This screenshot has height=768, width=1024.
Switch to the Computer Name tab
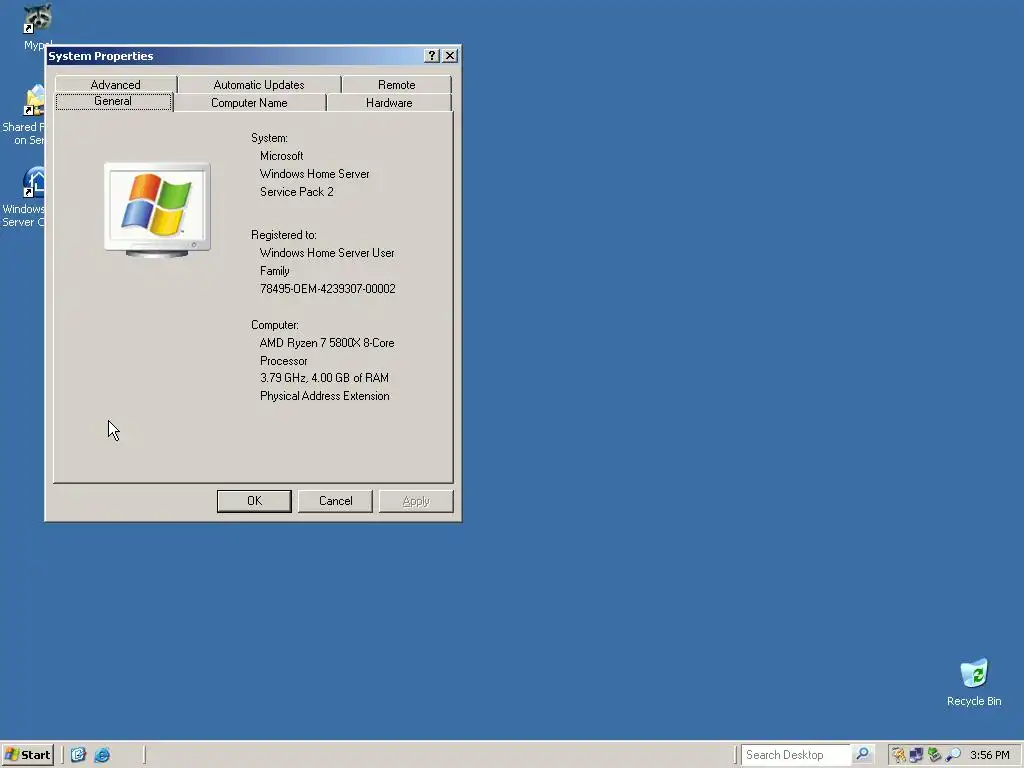249,103
